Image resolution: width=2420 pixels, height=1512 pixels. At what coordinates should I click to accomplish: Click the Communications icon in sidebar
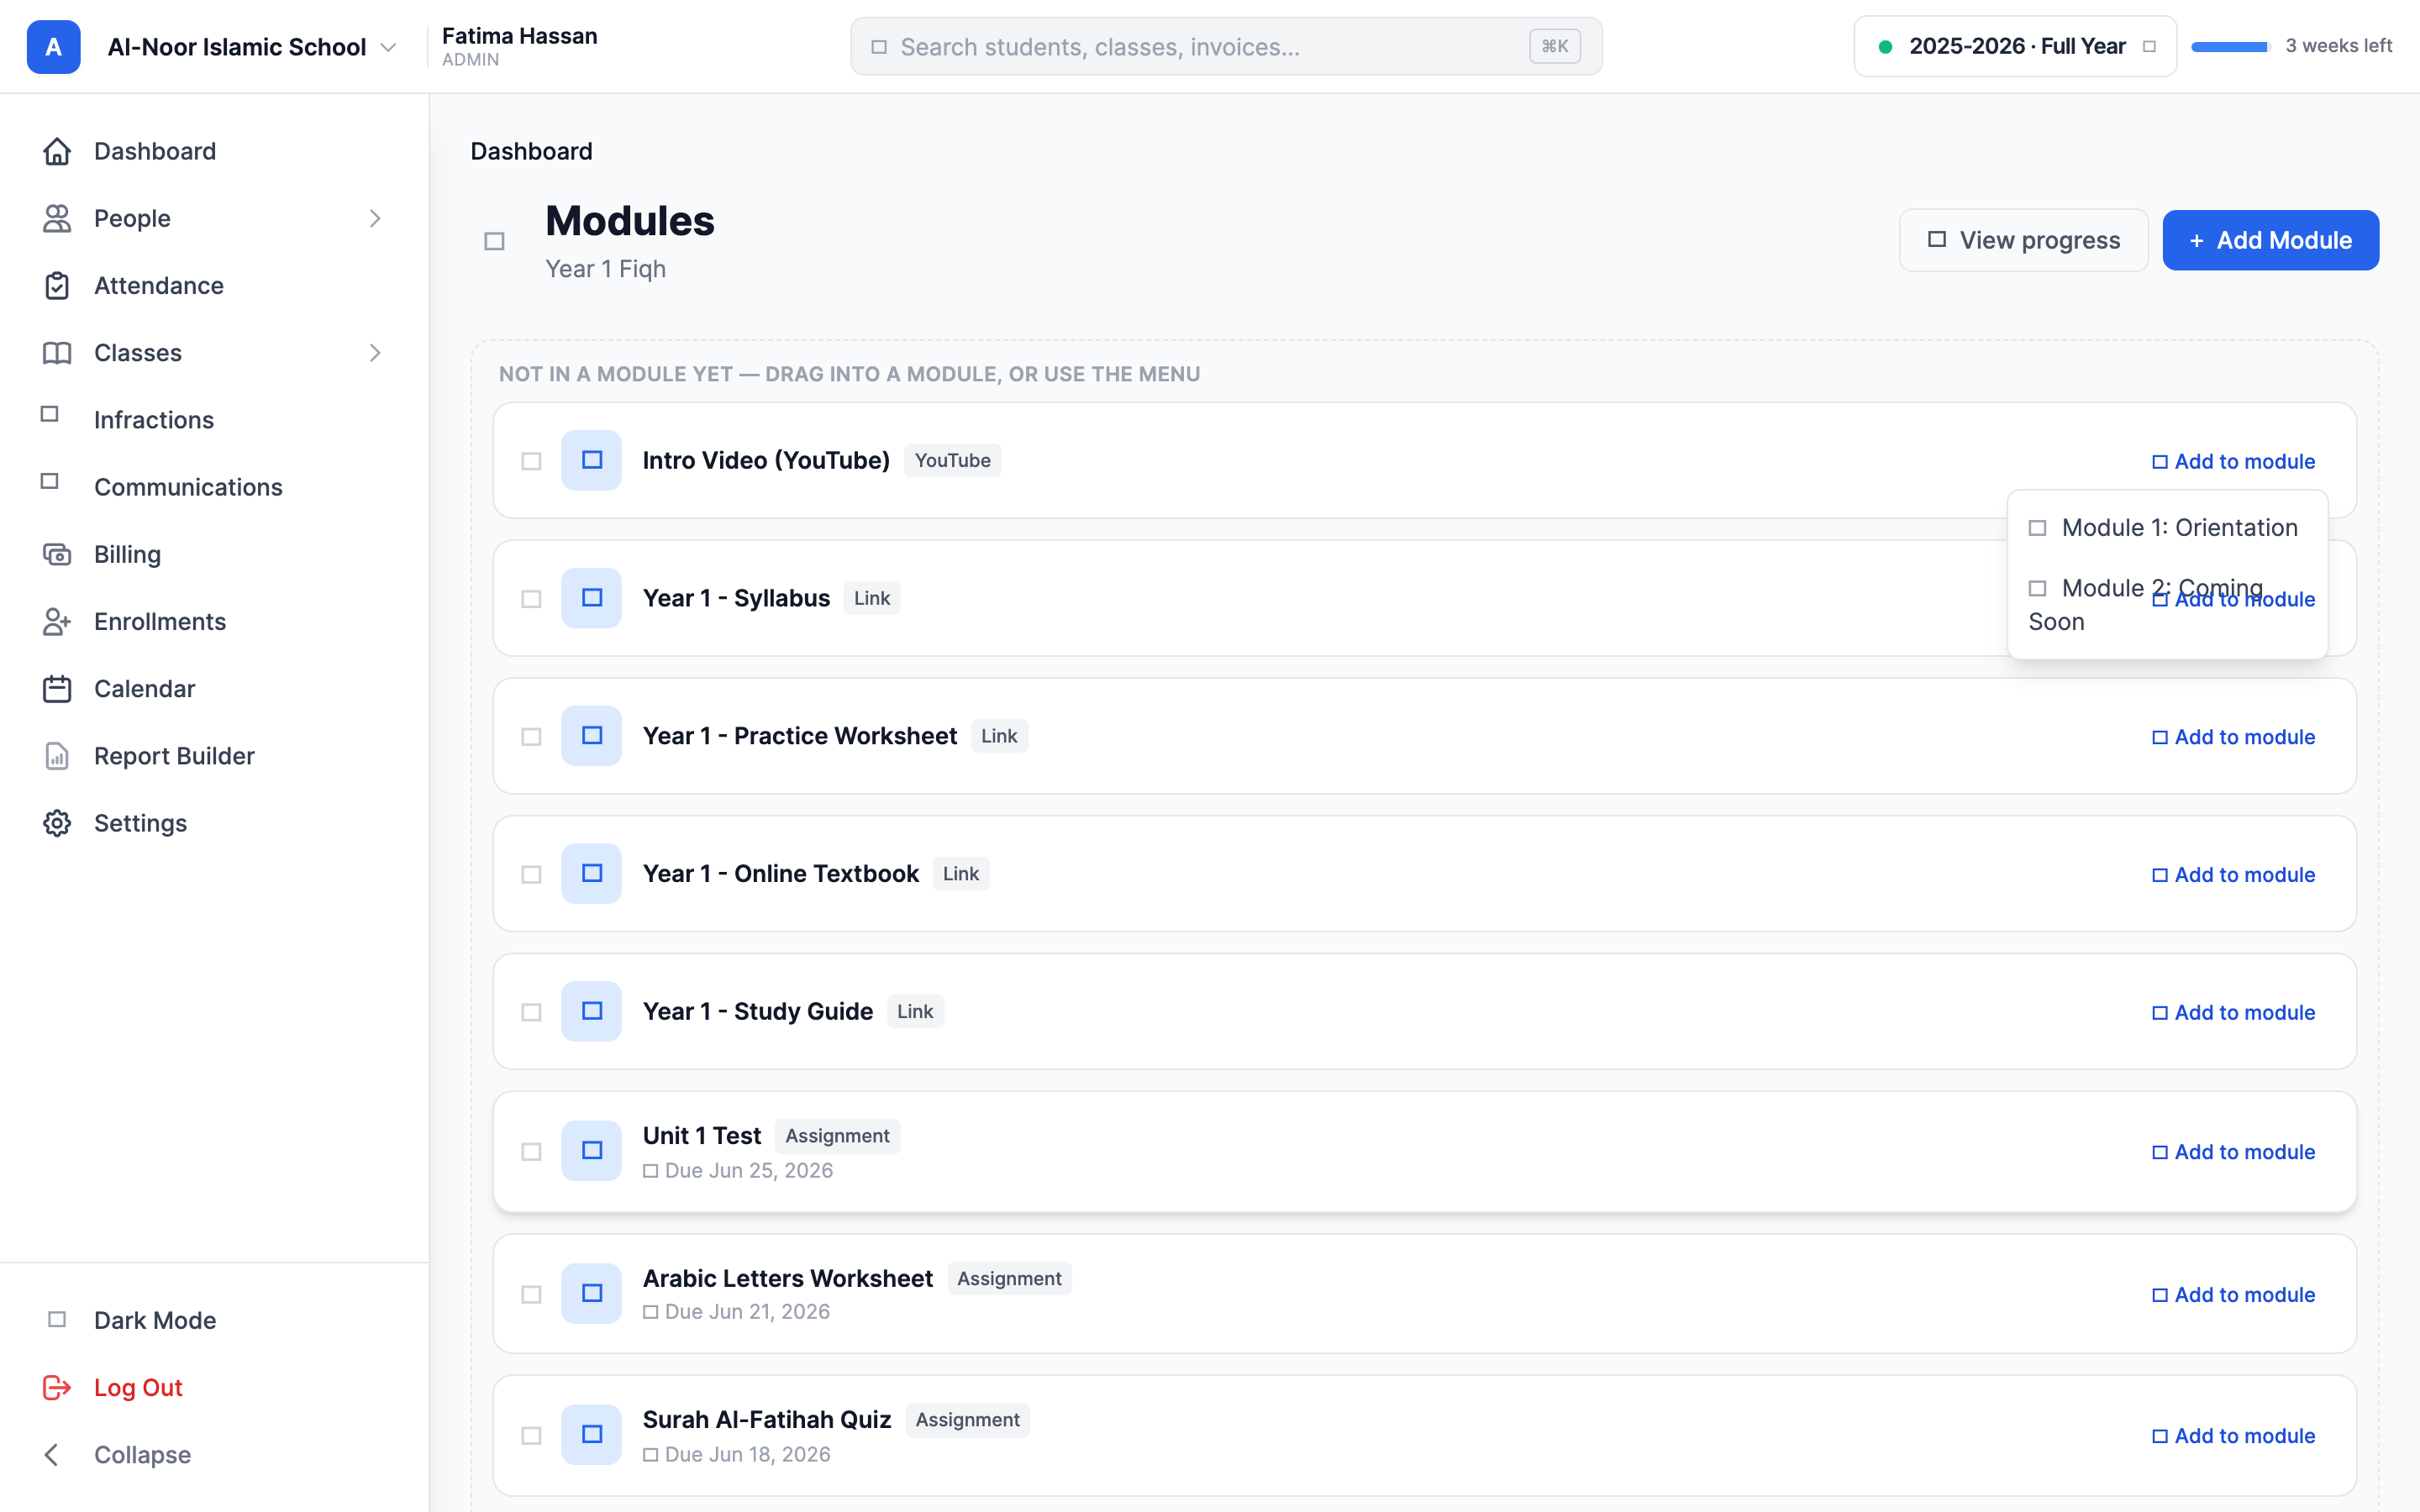(50, 481)
